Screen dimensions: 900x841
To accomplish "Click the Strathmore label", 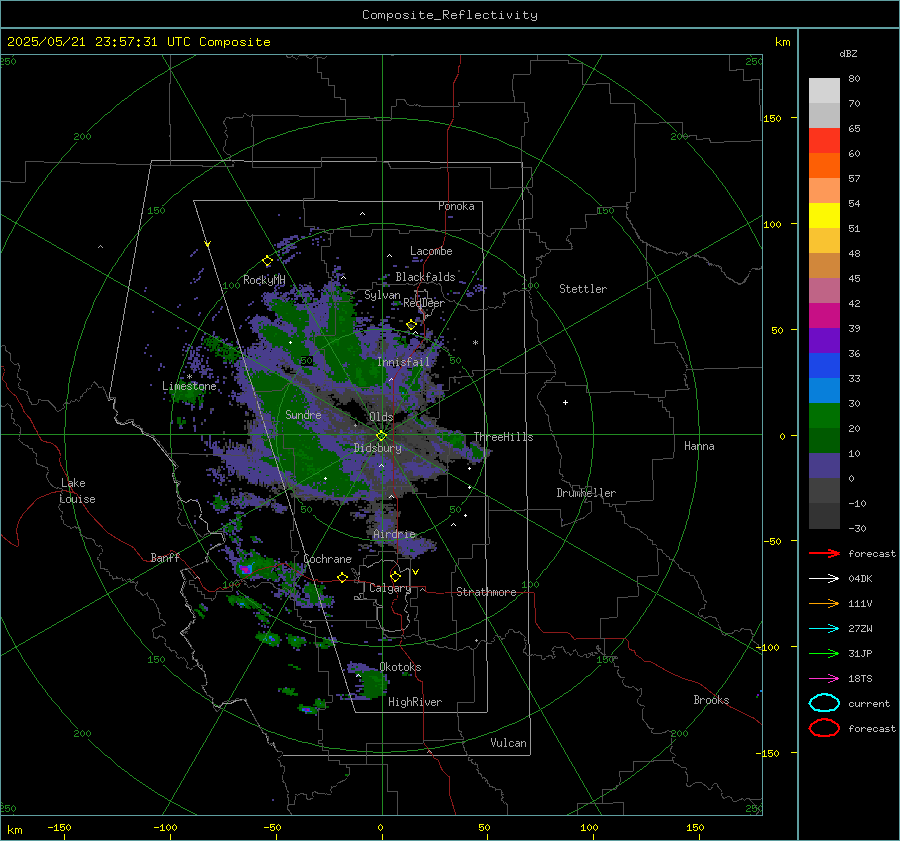I will tap(486, 592).
